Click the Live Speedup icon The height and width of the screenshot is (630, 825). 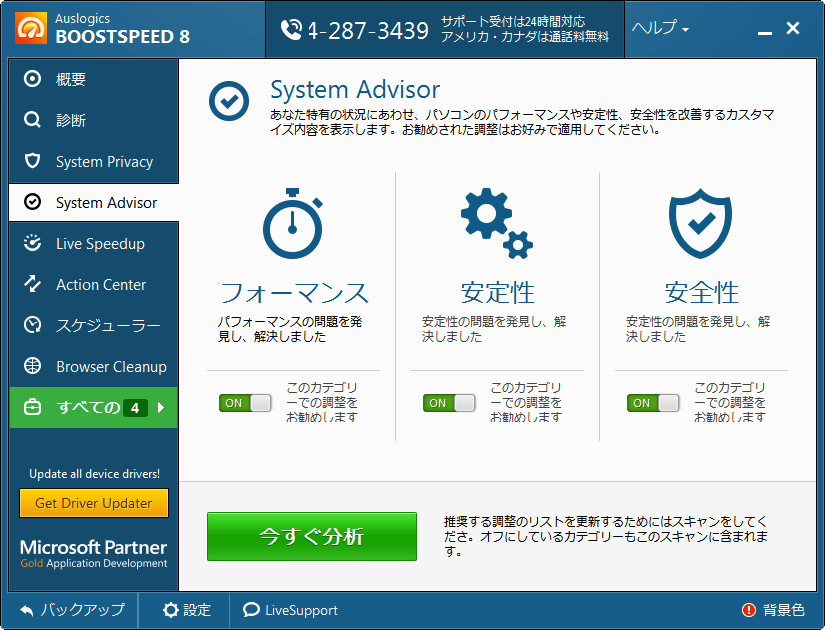tap(32, 243)
